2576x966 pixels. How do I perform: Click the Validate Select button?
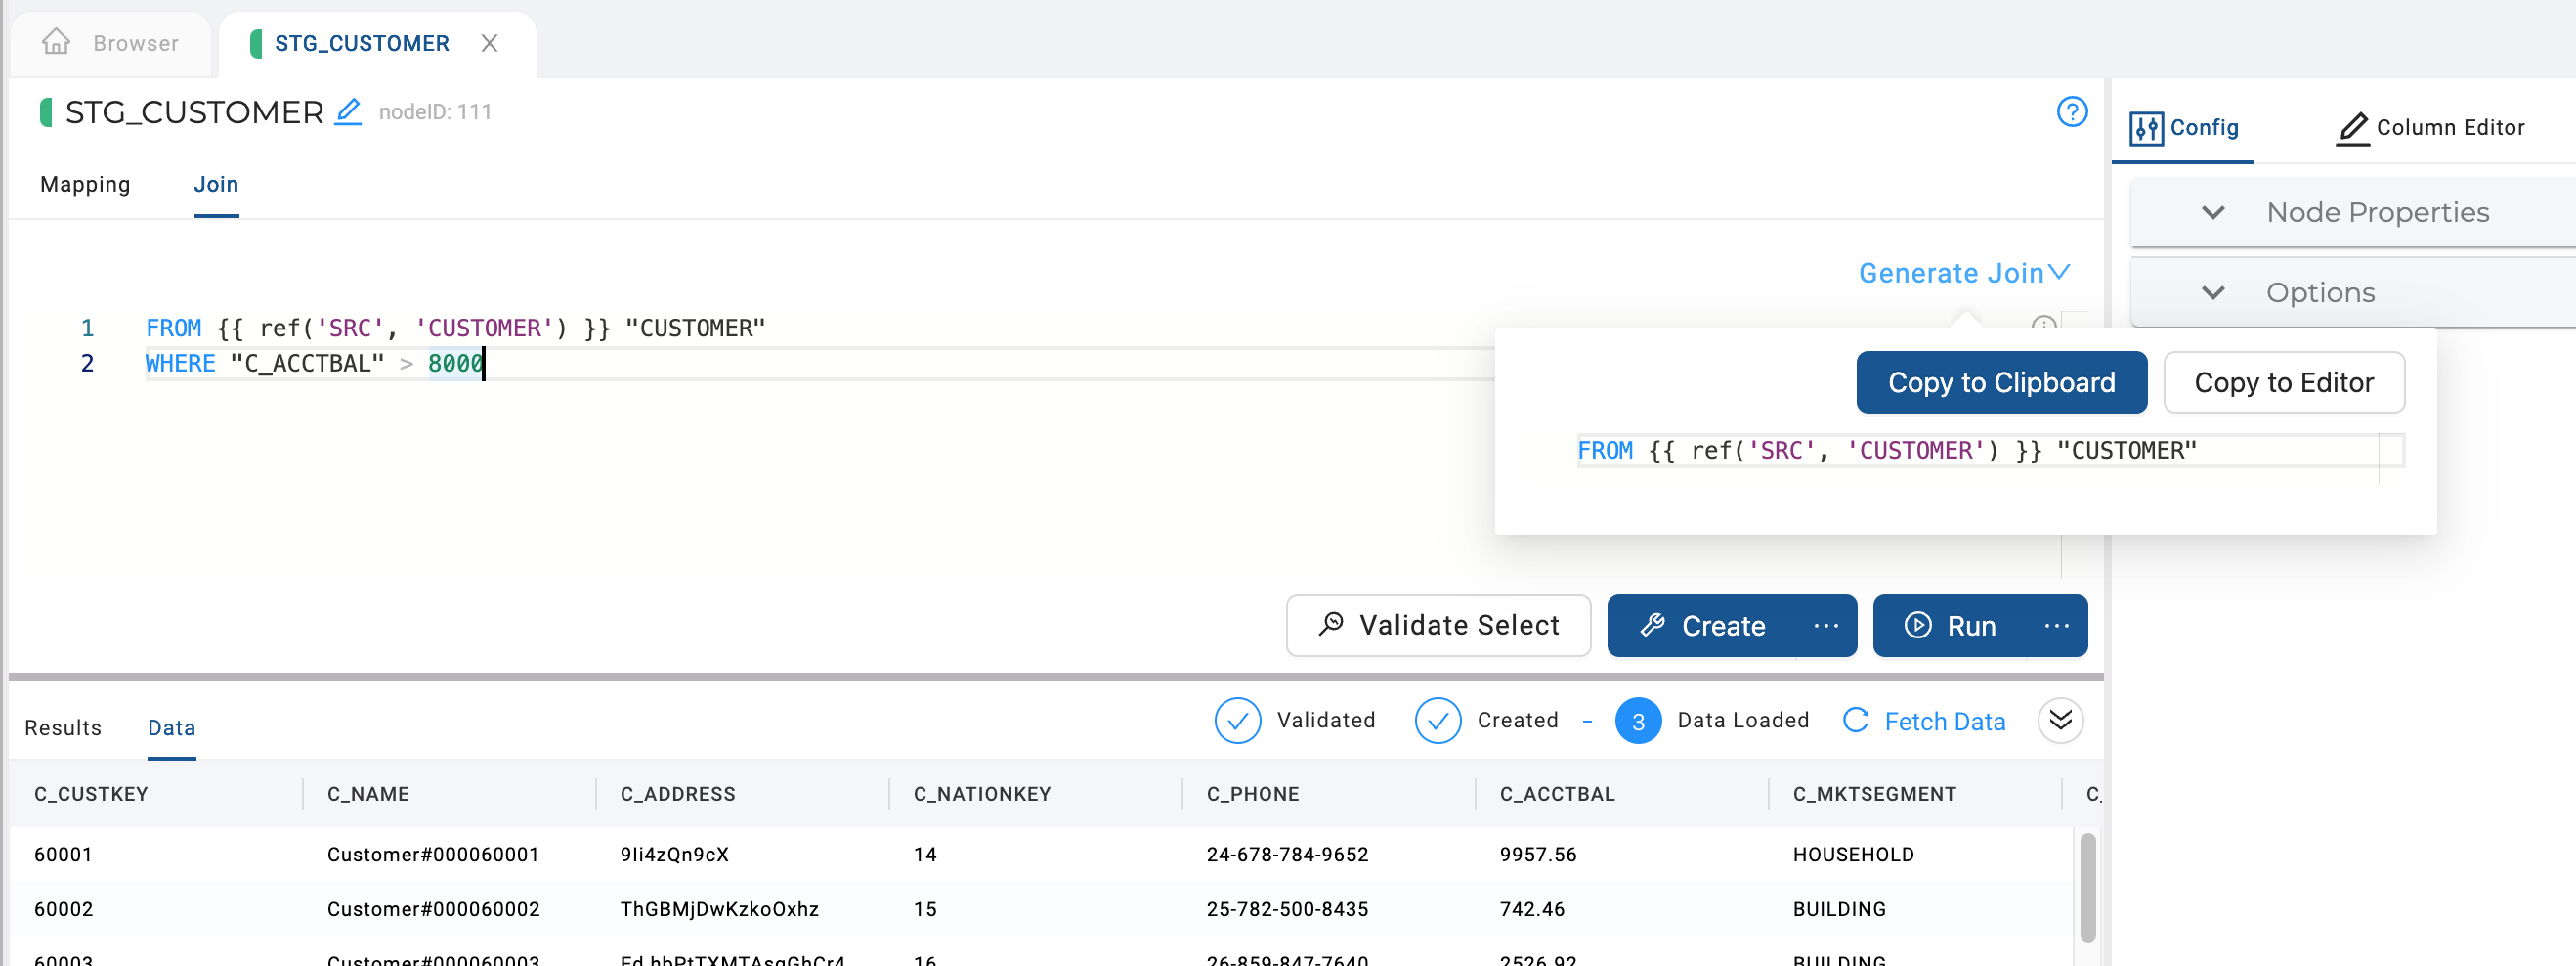pyautogui.click(x=1438, y=626)
